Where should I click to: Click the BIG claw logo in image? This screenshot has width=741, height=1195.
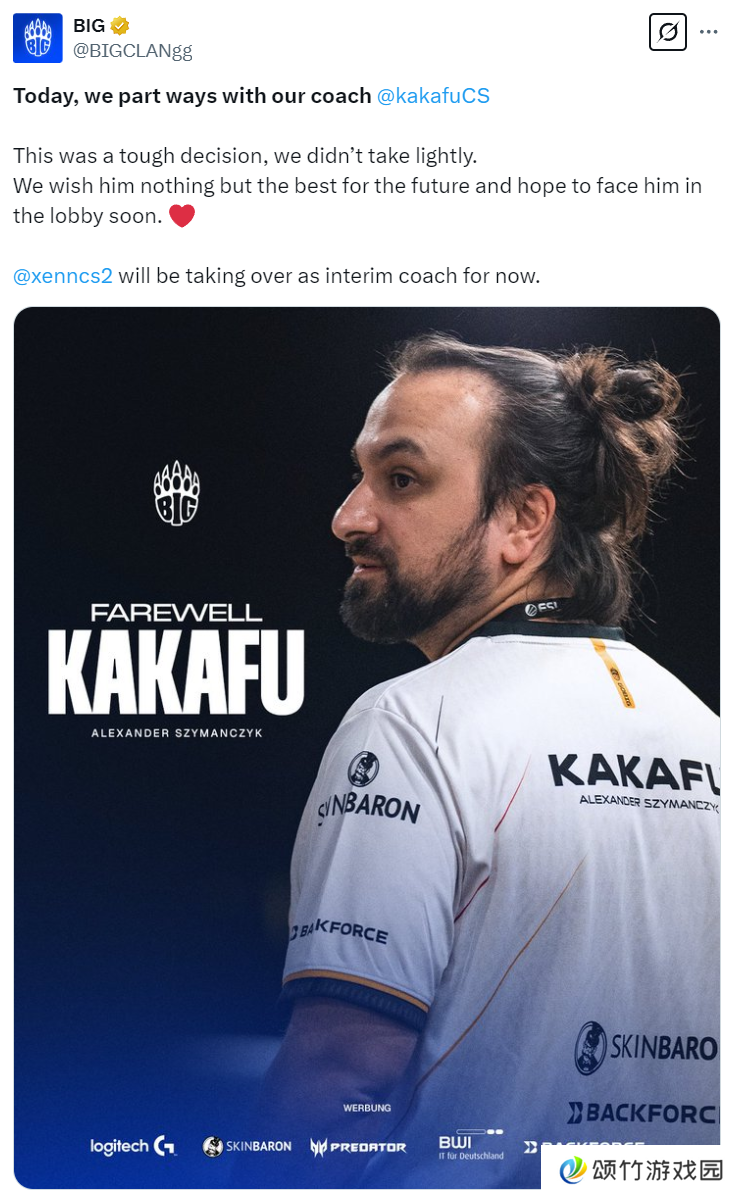click(x=177, y=493)
